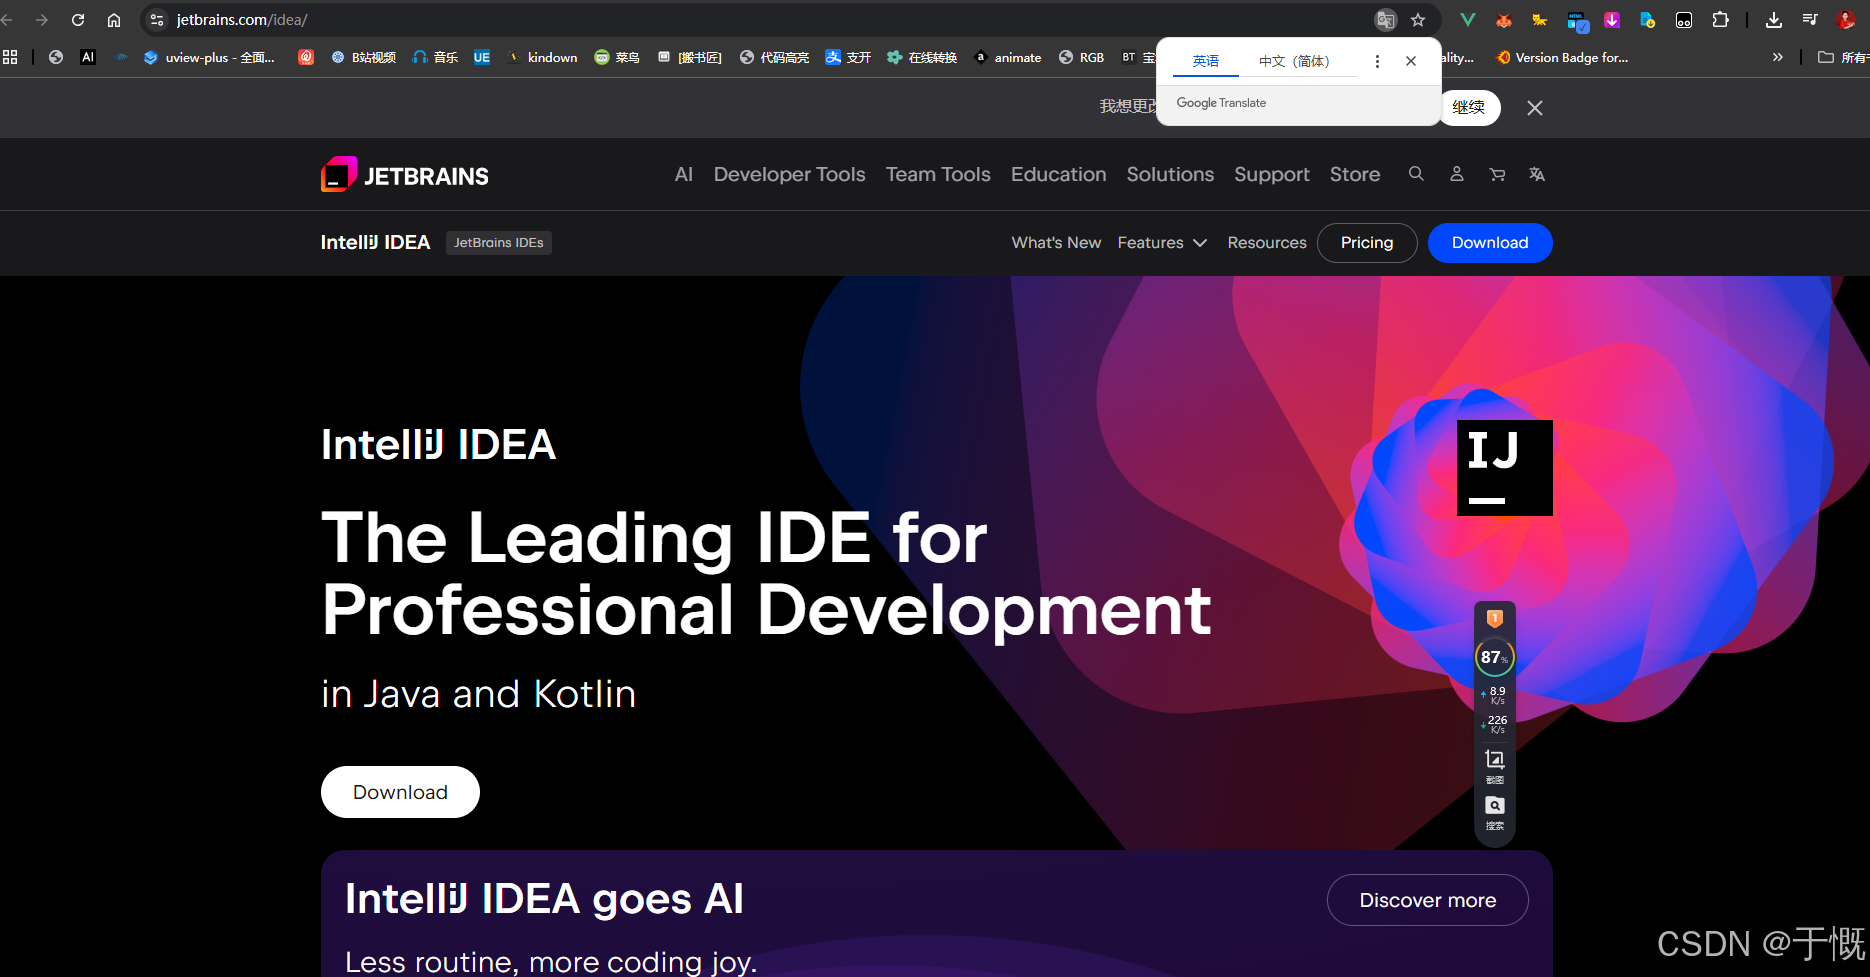Image resolution: width=1870 pixels, height=977 pixels.
Task: Open the Education menu
Action: coord(1059,174)
